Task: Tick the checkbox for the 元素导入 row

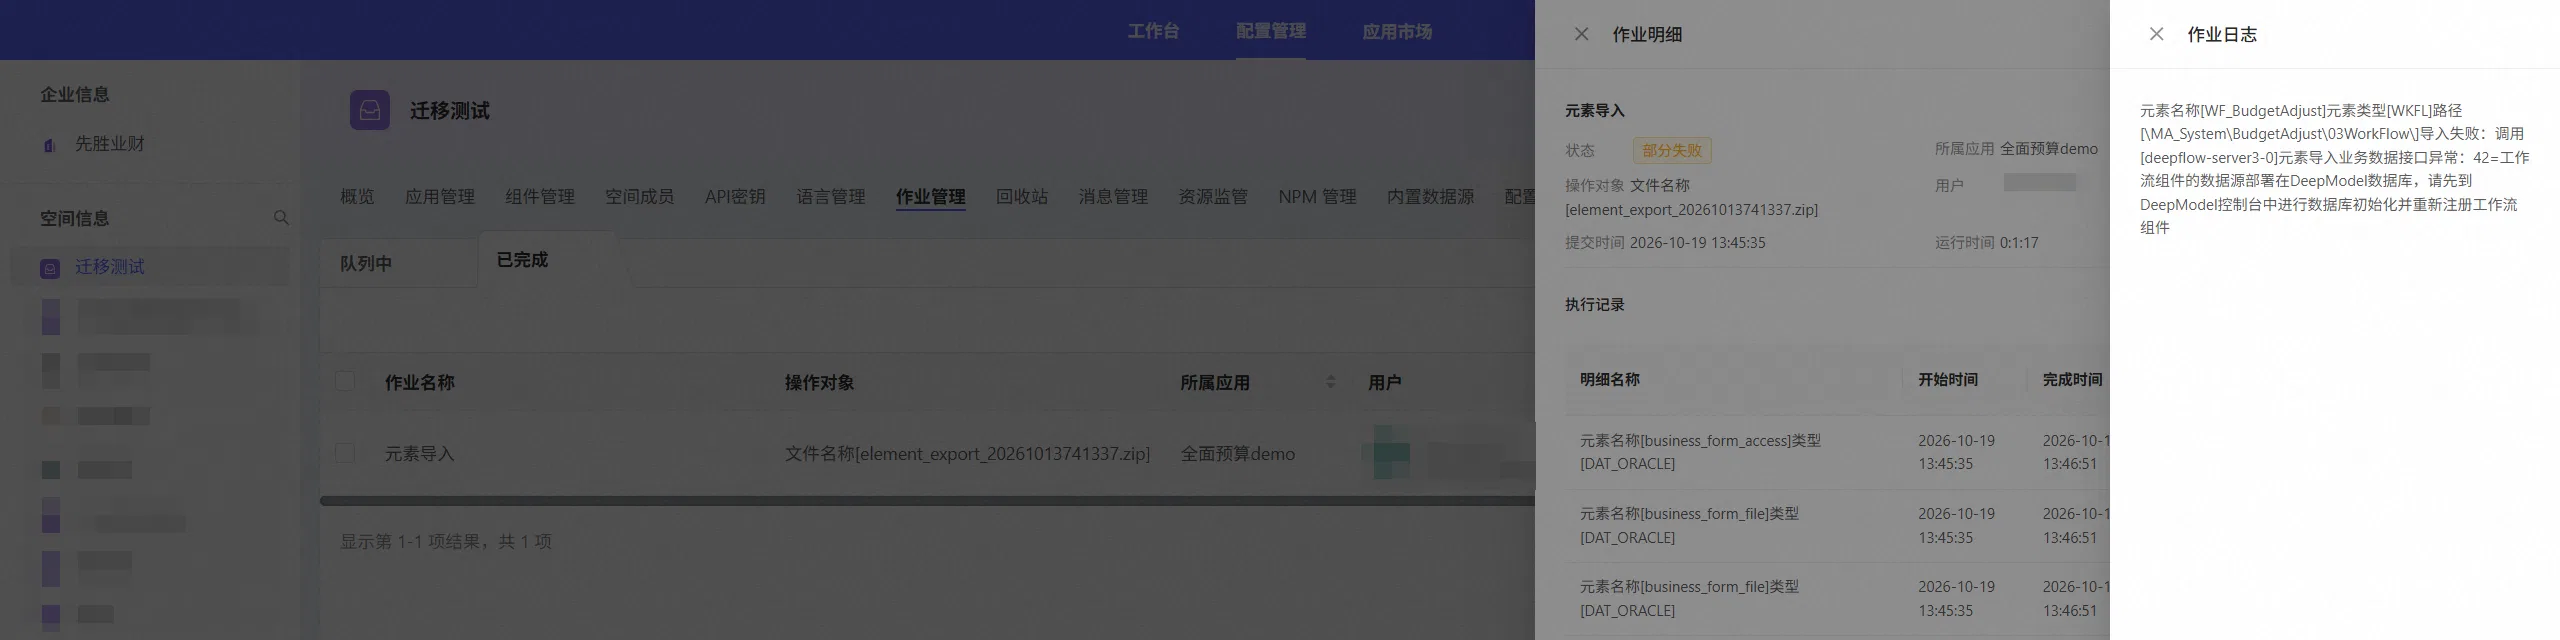Action: tap(345, 453)
